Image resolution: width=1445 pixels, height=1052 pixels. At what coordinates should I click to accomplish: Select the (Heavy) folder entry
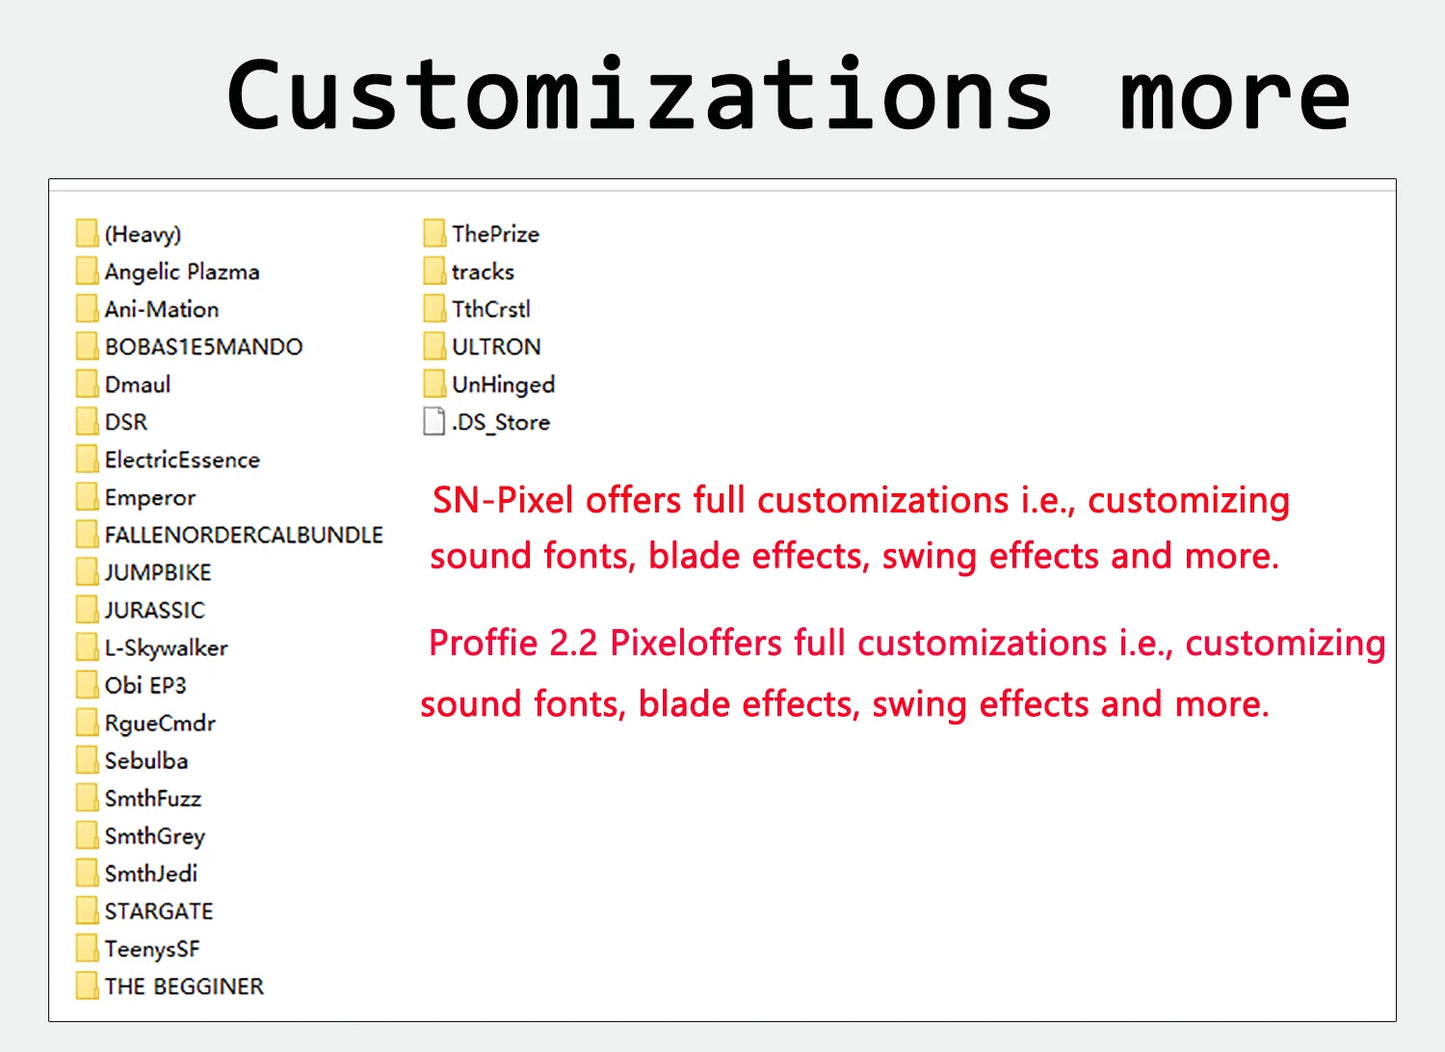129,233
